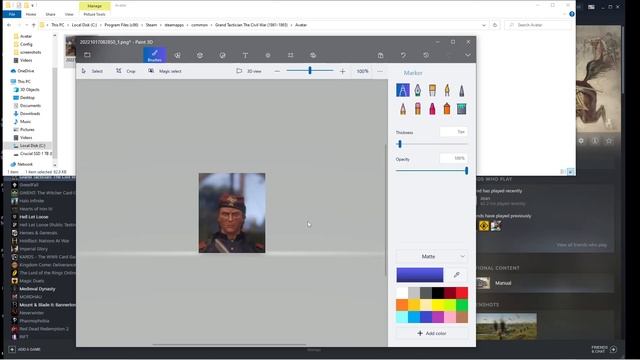Open the Paint 3D Menu folder icon
The height and width of the screenshot is (360, 640).
87,55
